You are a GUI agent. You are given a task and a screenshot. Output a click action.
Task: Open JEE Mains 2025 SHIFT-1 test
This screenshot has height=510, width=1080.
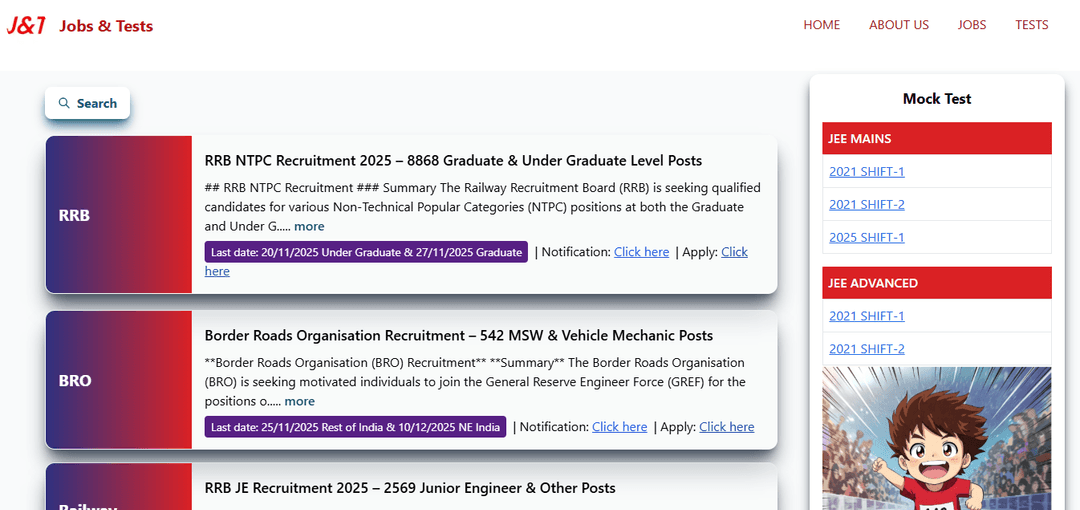[x=866, y=237]
